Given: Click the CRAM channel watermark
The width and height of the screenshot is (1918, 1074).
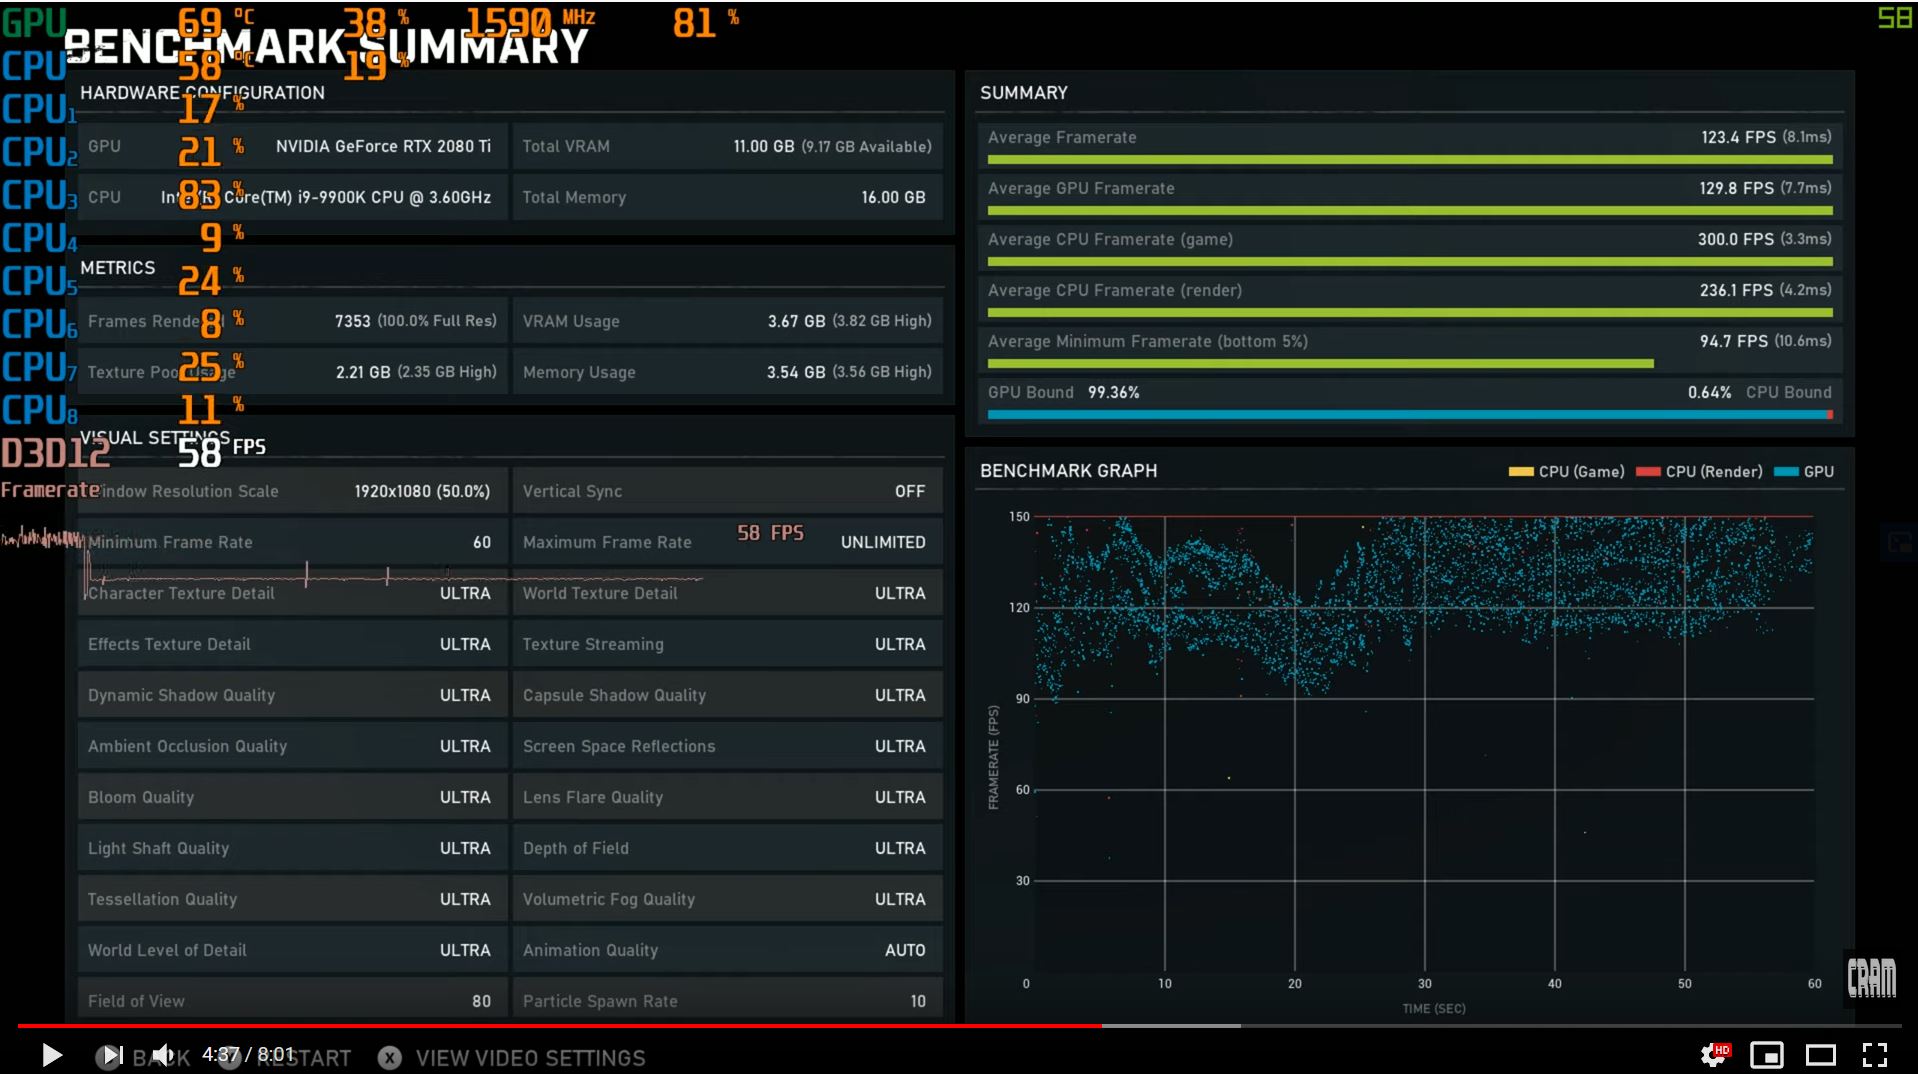Looking at the screenshot, I should point(1870,977).
